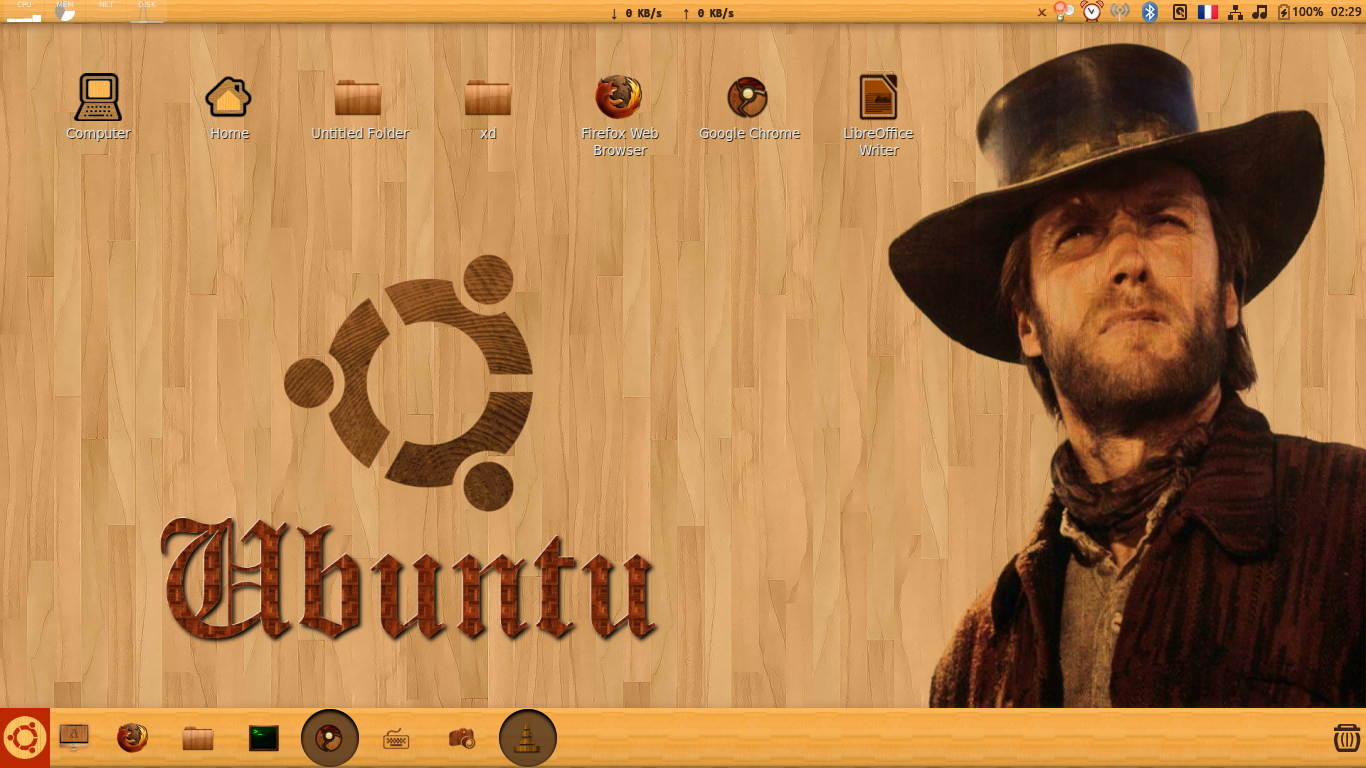1366x768 pixels.
Task: Open the battery 100% power menu
Action: tap(1300, 12)
